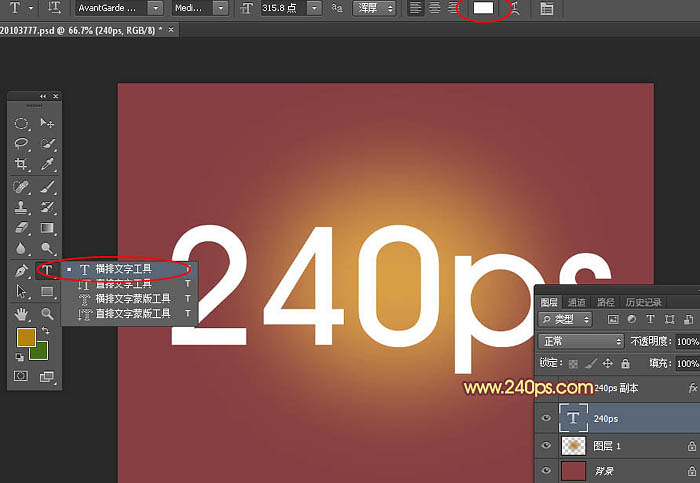Open the blend mode Normal dropdown
Viewport: 700px width, 483px height.
tap(581, 341)
